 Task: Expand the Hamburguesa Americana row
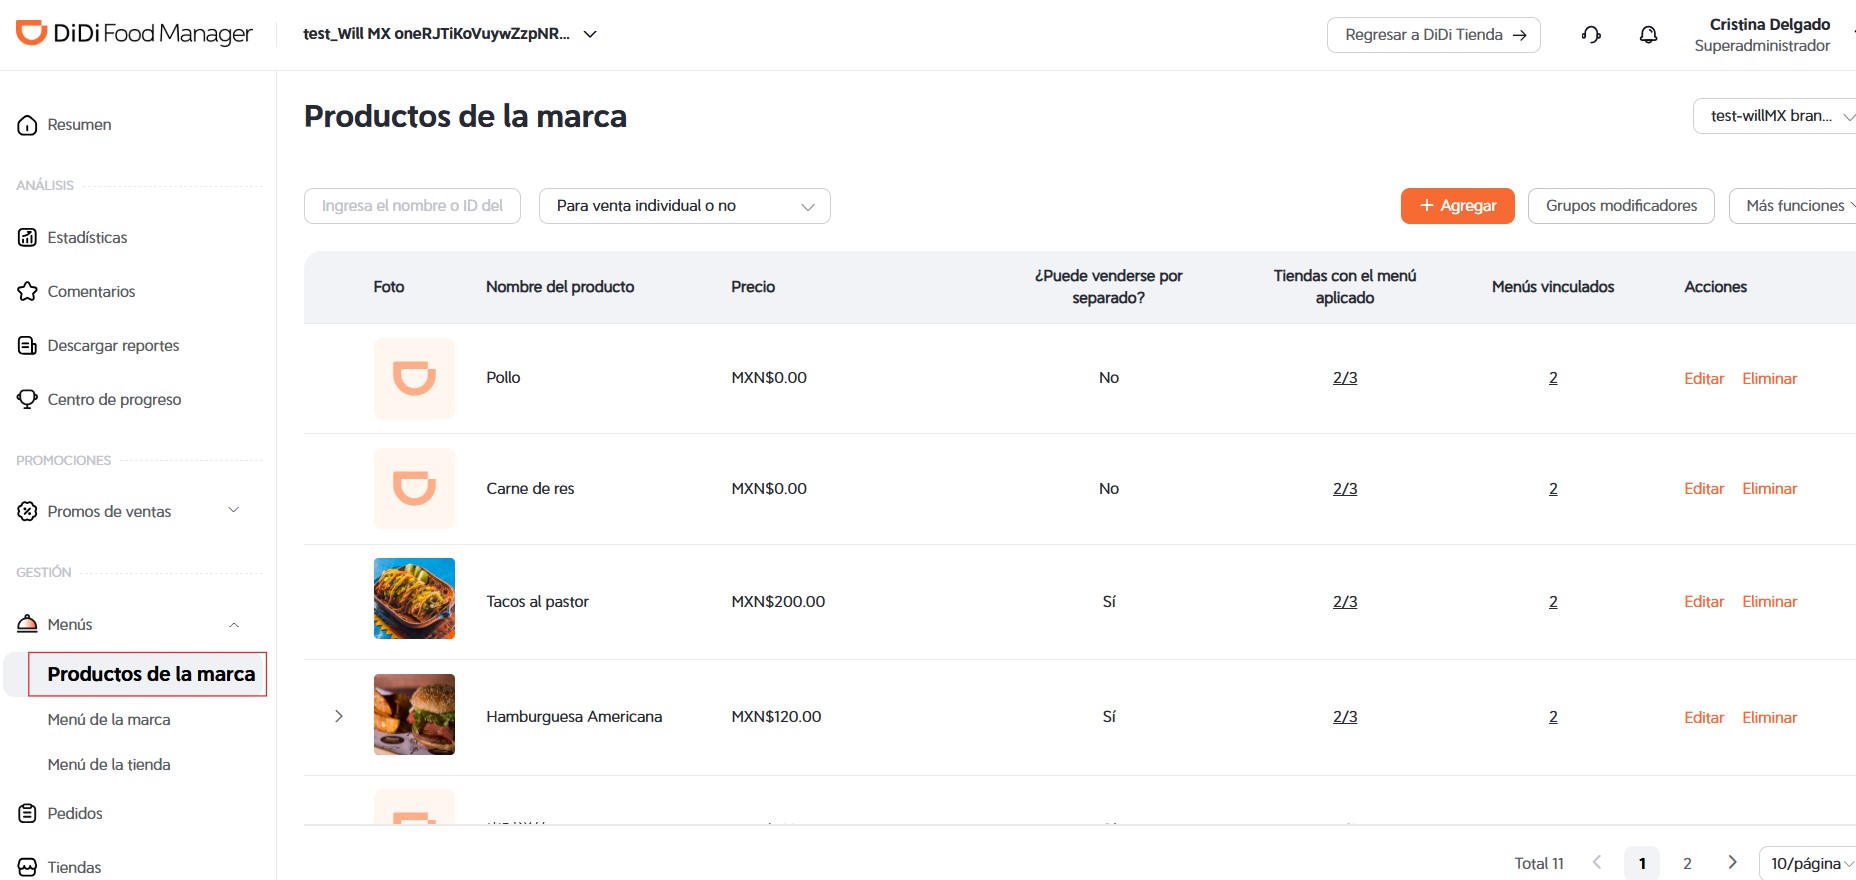tap(339, 716)
